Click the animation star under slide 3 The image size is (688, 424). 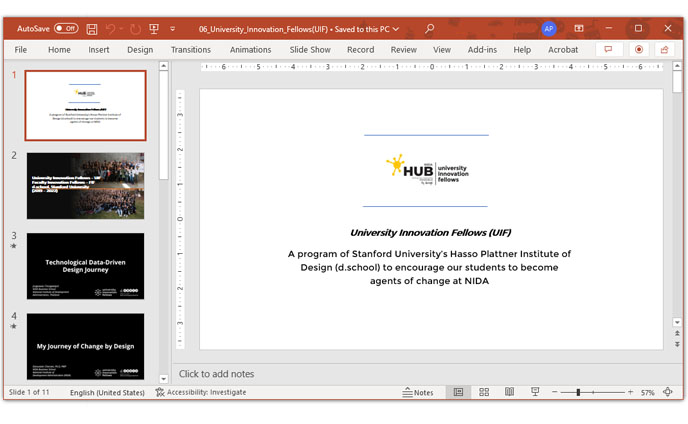click(x=14, y=246)
